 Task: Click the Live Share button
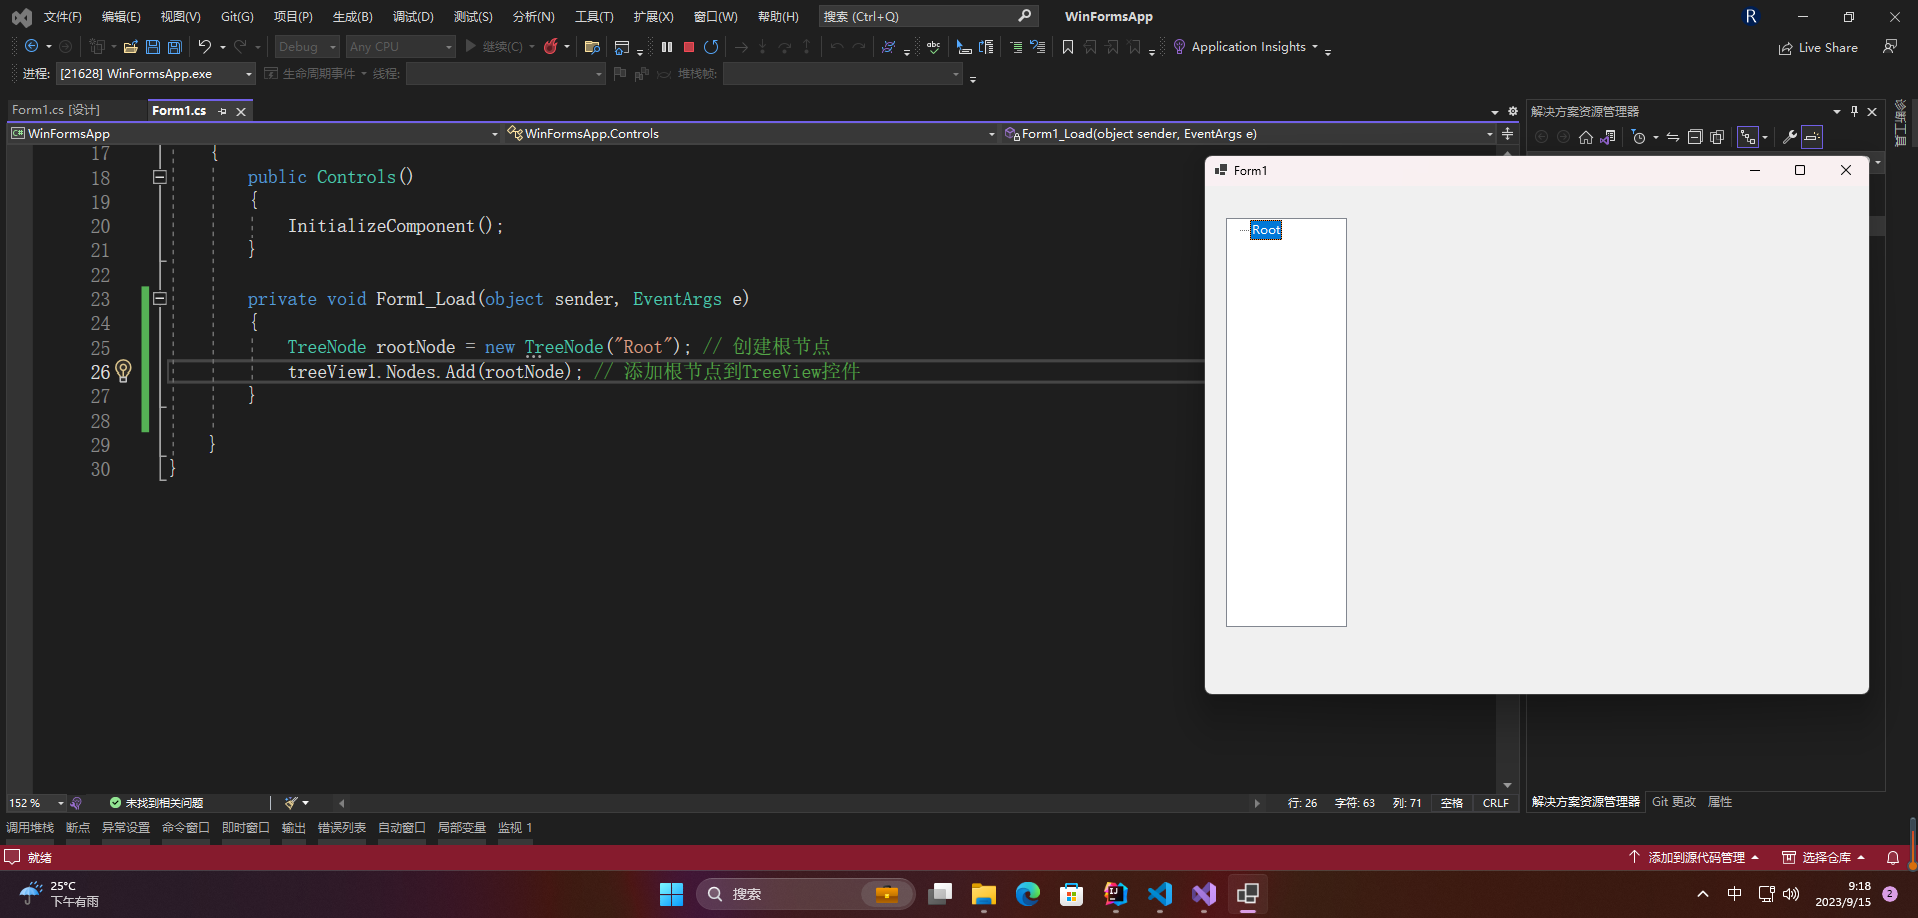(x=1818, y=48)
